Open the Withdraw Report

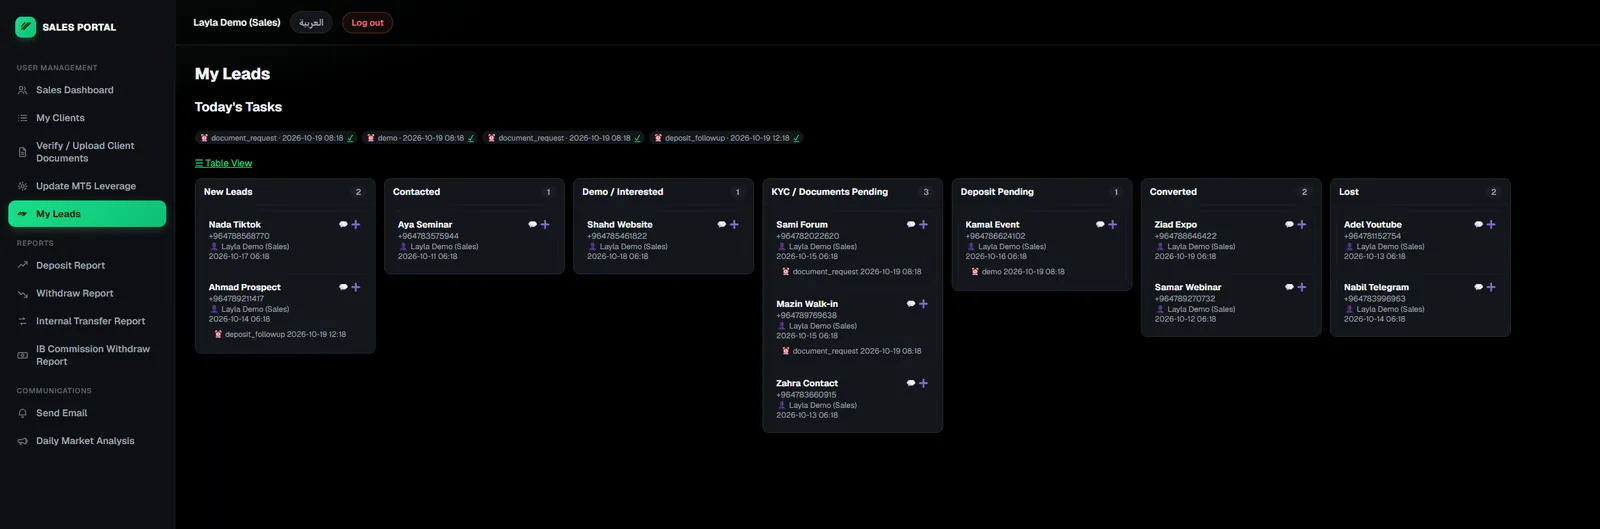click(x=87, y=293)
